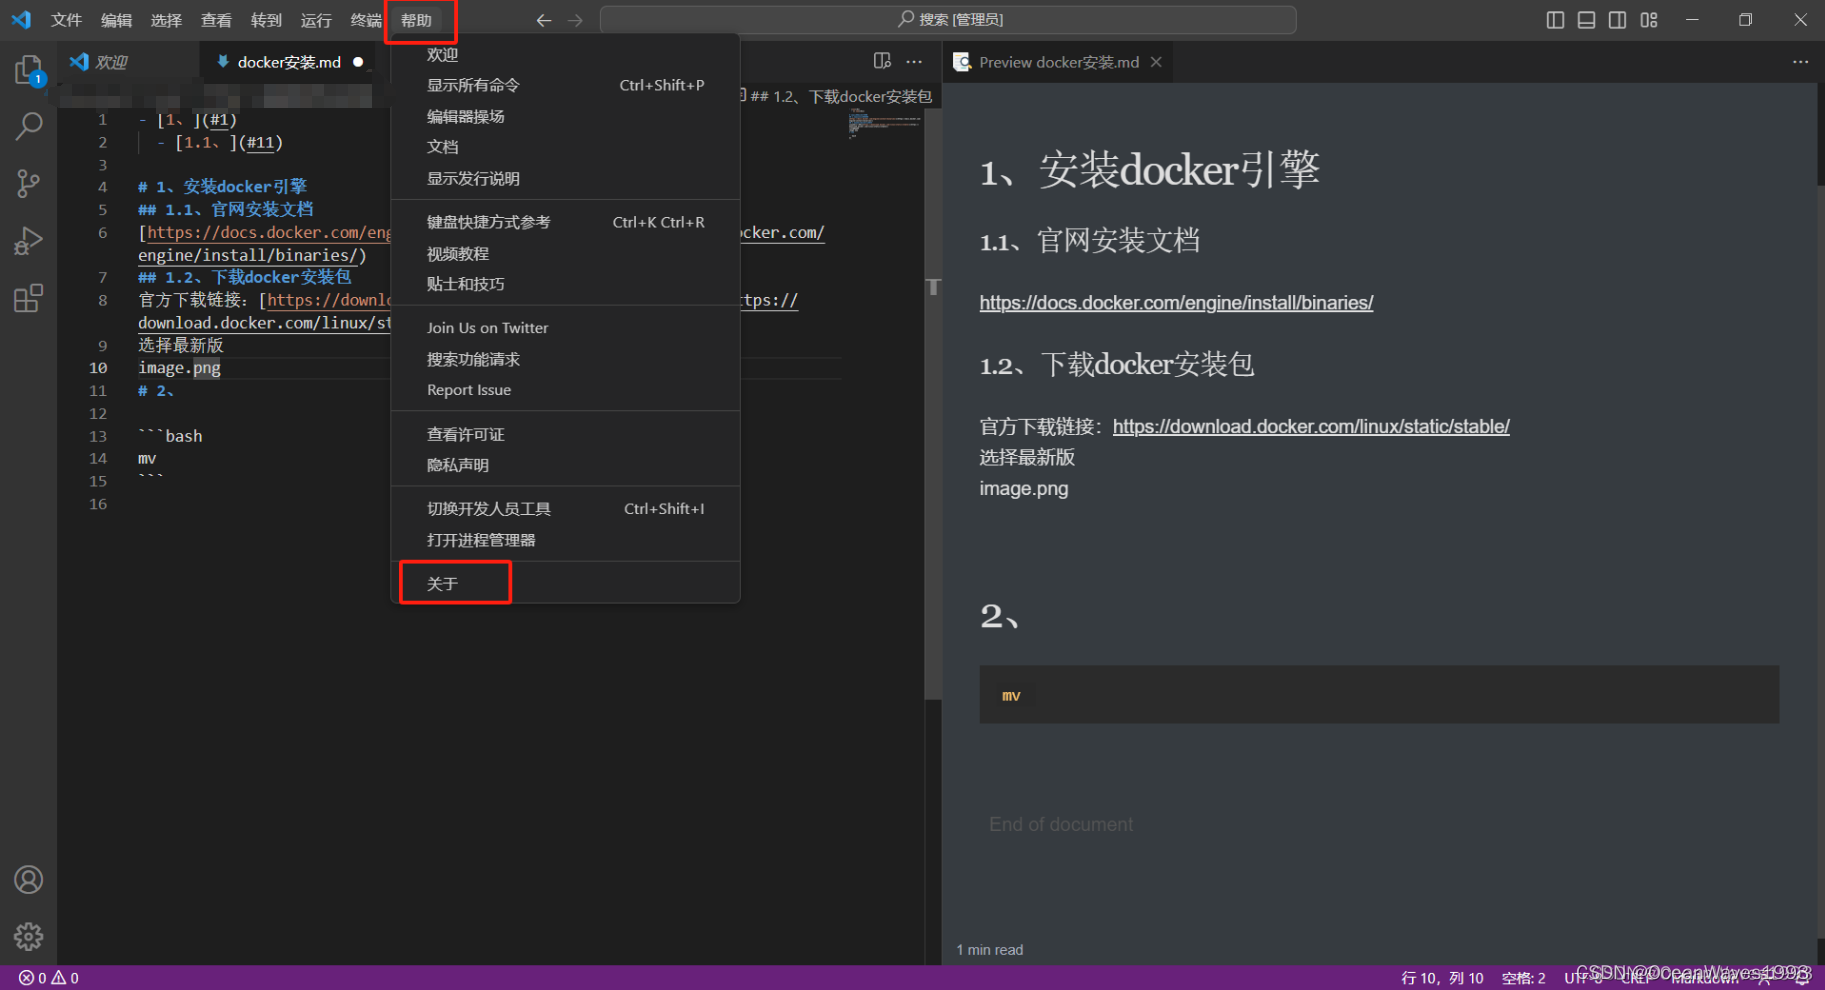Go forward with the right arrow
This screenshot has width=1825, height=990.
[575, 20]
